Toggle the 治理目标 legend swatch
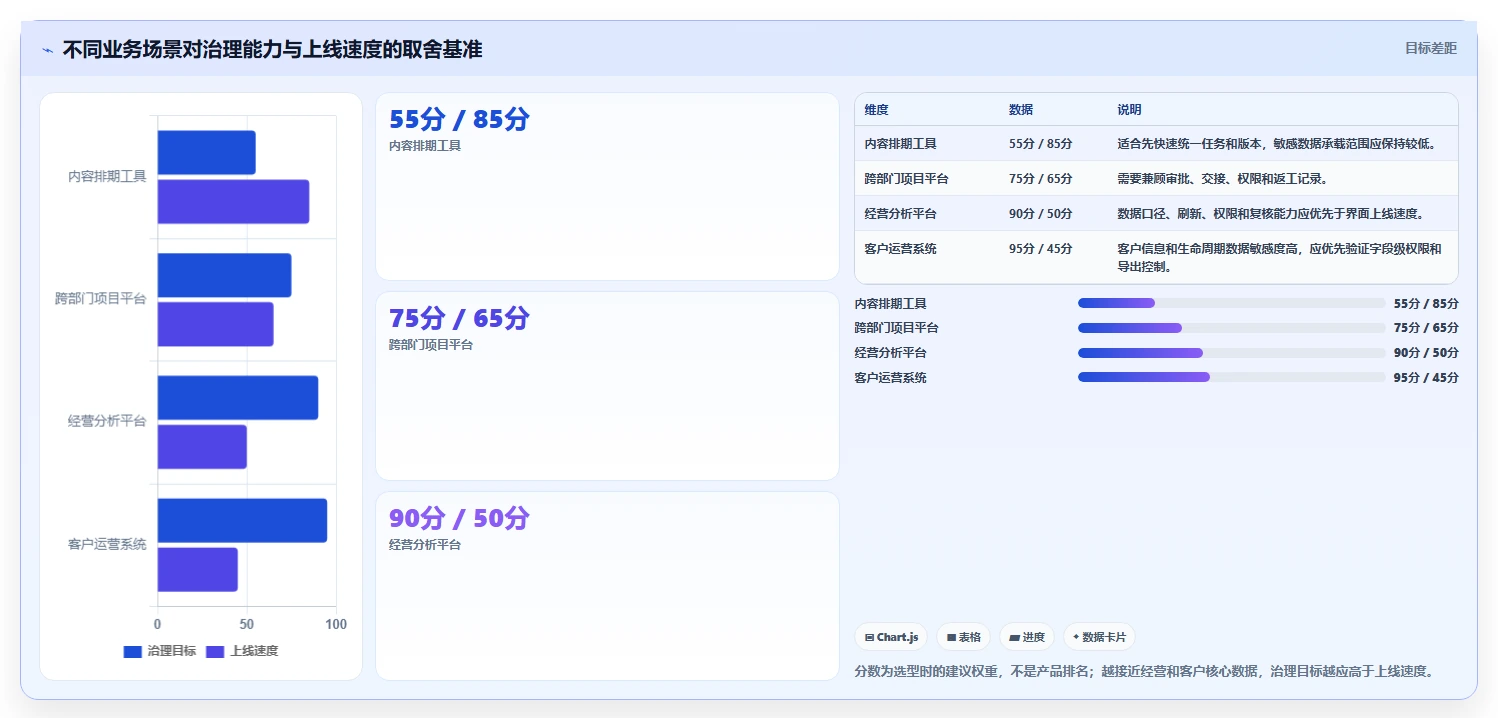Screen dimensions: 1498x718 (133, 651)
